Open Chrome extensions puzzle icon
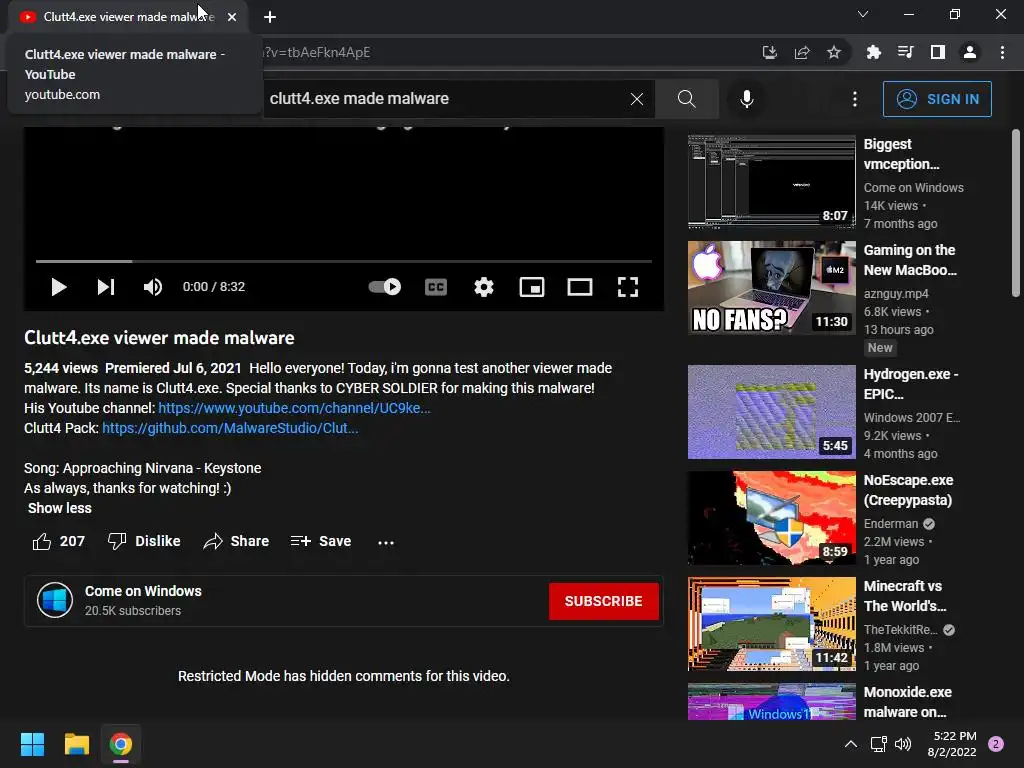The height and width of the screenshot is (768, 1024). click(x=873, y=53)
